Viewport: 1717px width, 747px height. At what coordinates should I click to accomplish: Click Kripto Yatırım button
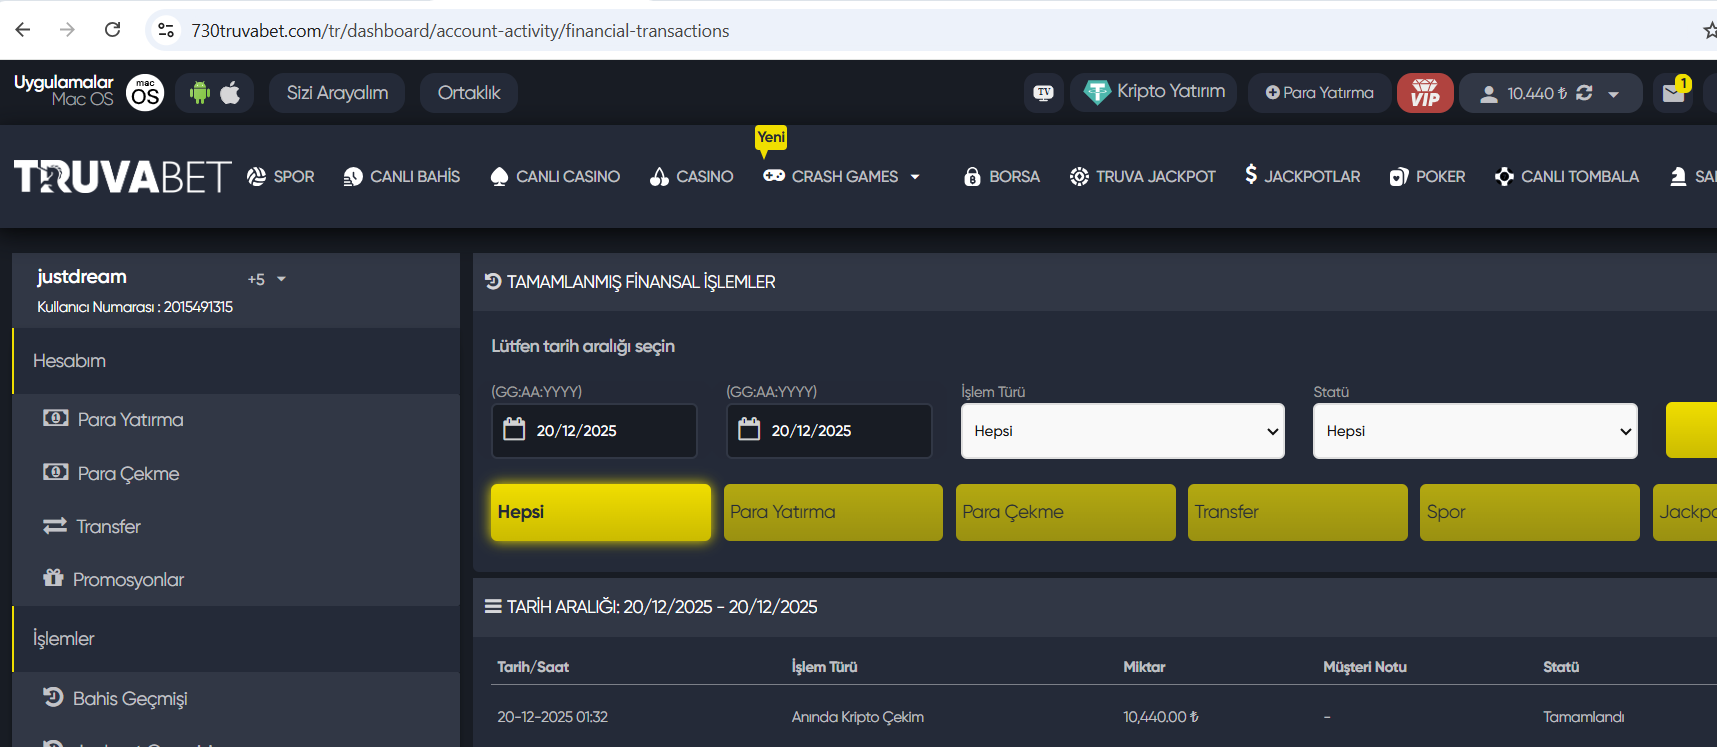pyautogui.click(x=1155, y=92)
